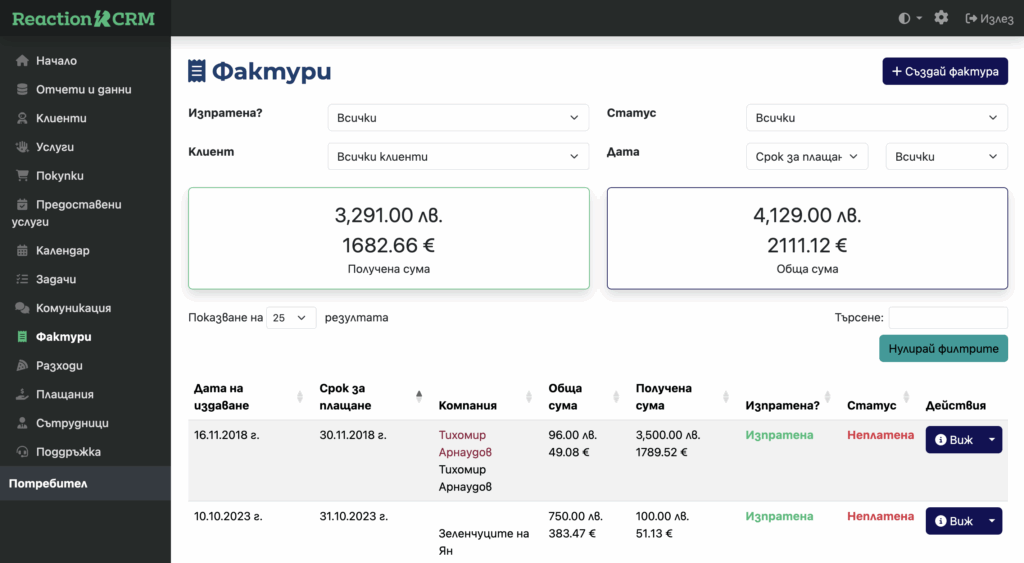Click the Плащания sidebar icon
The width and height of the screenshot is (1024, 563).
[22, 394]
